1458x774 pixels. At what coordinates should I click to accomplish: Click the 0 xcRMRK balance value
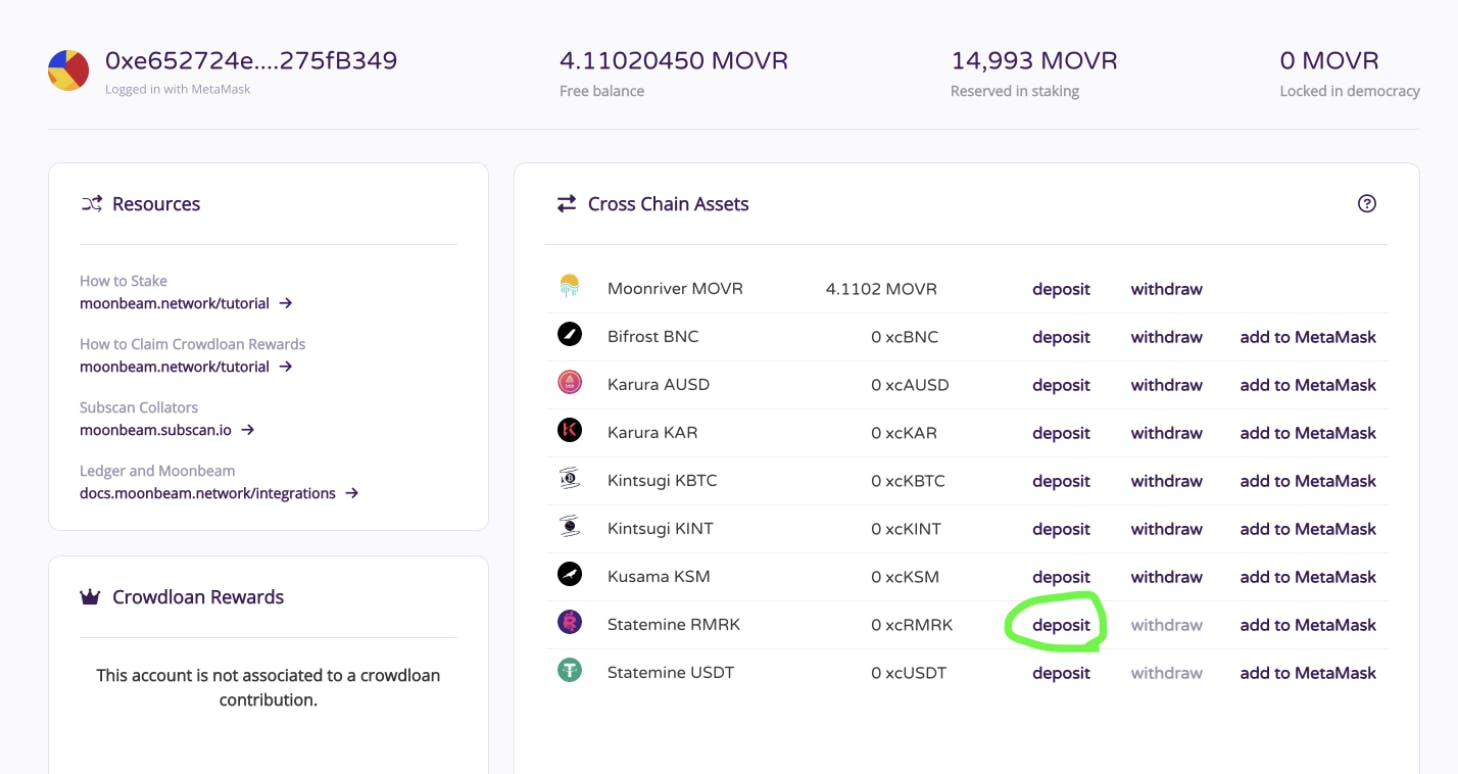(x=912, y=625)
